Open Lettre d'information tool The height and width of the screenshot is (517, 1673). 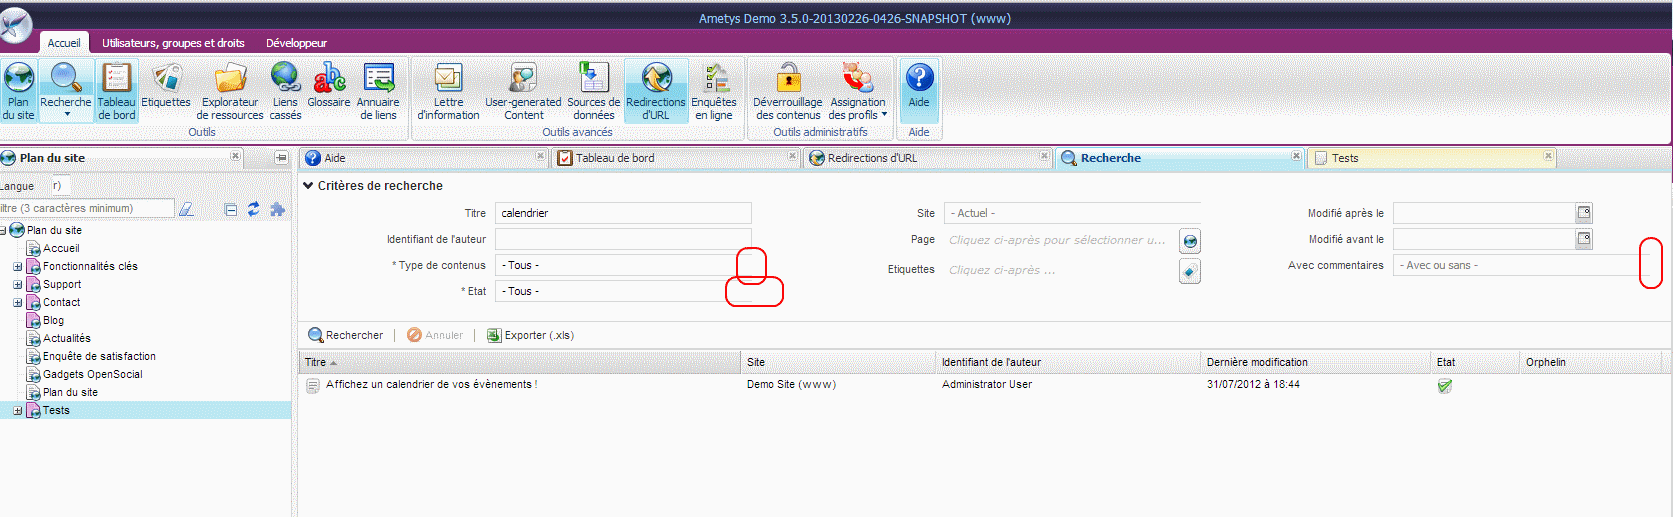point(448,90)
